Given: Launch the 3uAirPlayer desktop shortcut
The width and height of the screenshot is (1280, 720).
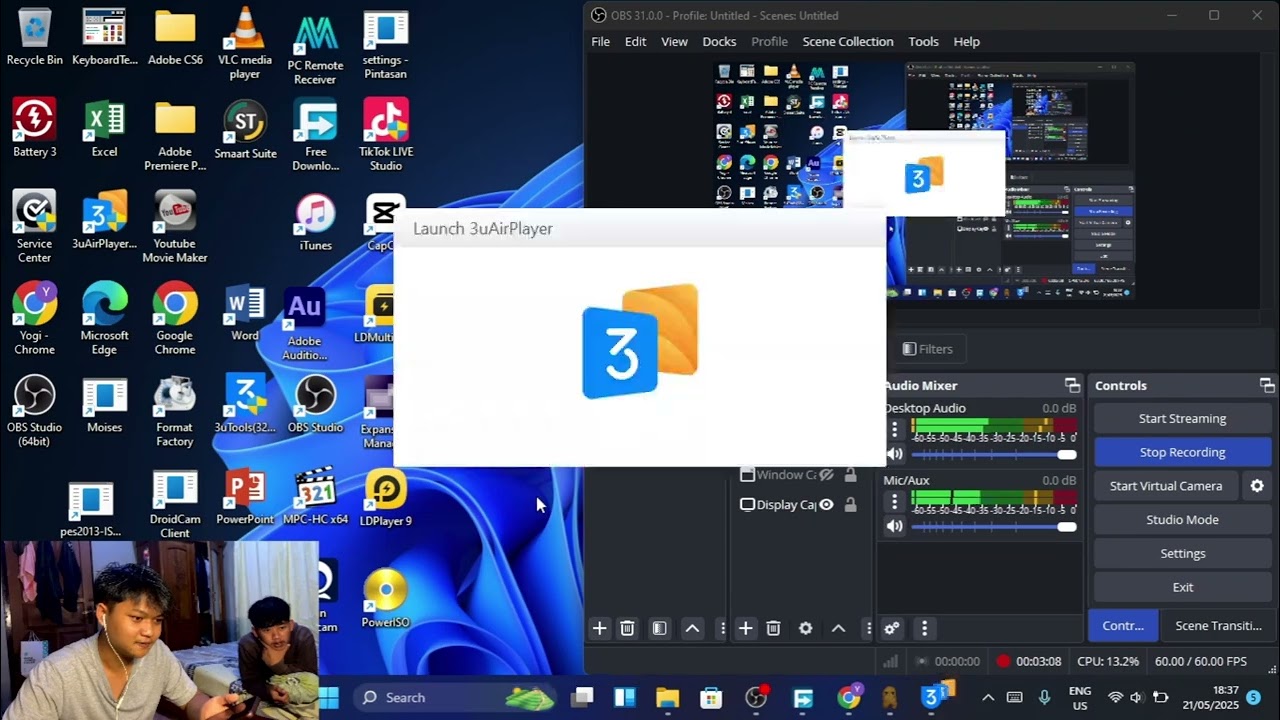Looking at the screenshot, I should coord(104,220).
